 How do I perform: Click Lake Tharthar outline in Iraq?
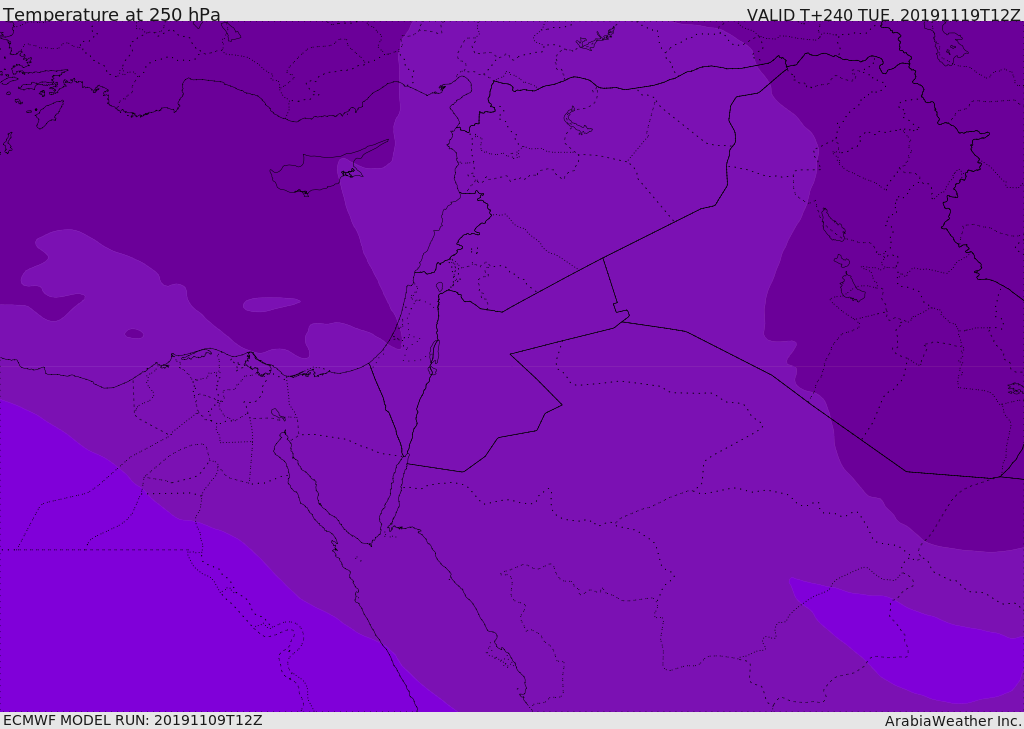coord(833,225)
